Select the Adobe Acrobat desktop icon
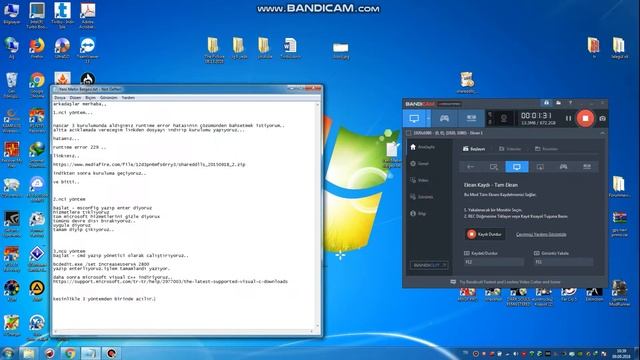Screen dimensions: 640x360 87,16
